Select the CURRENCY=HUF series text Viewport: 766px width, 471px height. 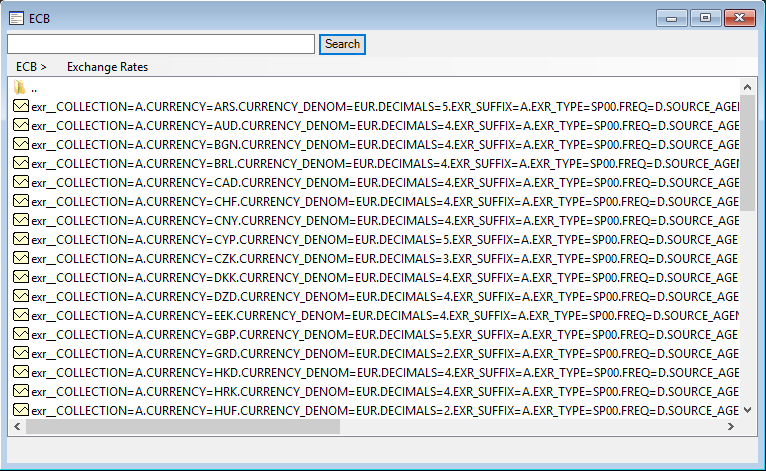point(385,411)
